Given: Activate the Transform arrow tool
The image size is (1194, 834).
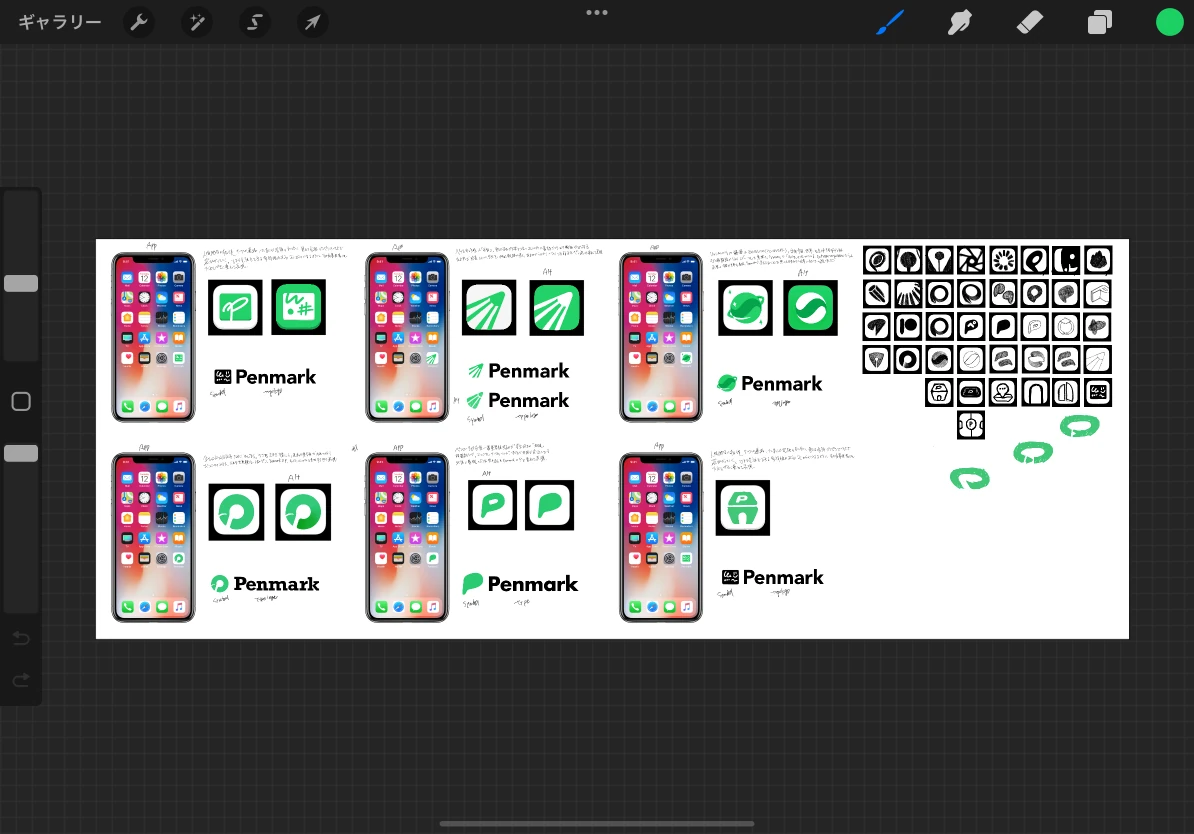Looking at the screenshot, I should coord(313,22).
